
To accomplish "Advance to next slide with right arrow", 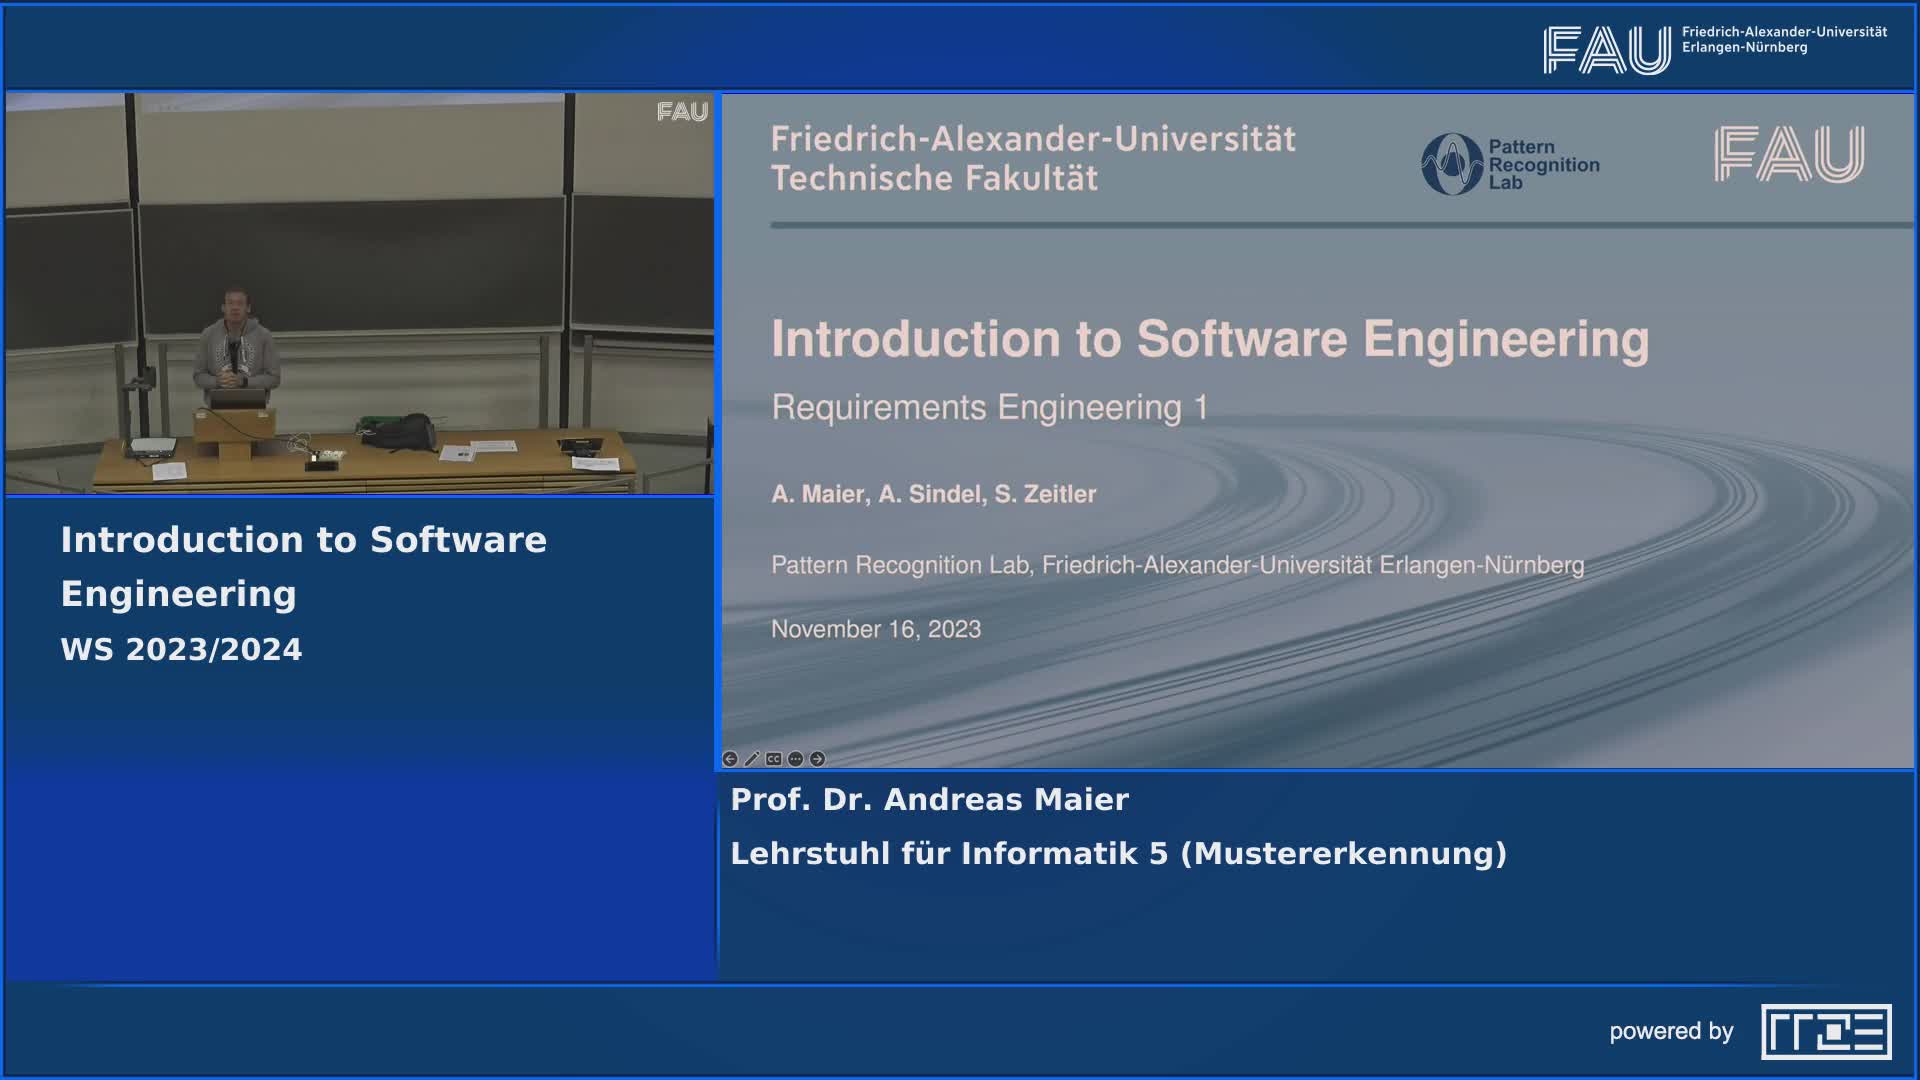I will click(x=818, y=759).
